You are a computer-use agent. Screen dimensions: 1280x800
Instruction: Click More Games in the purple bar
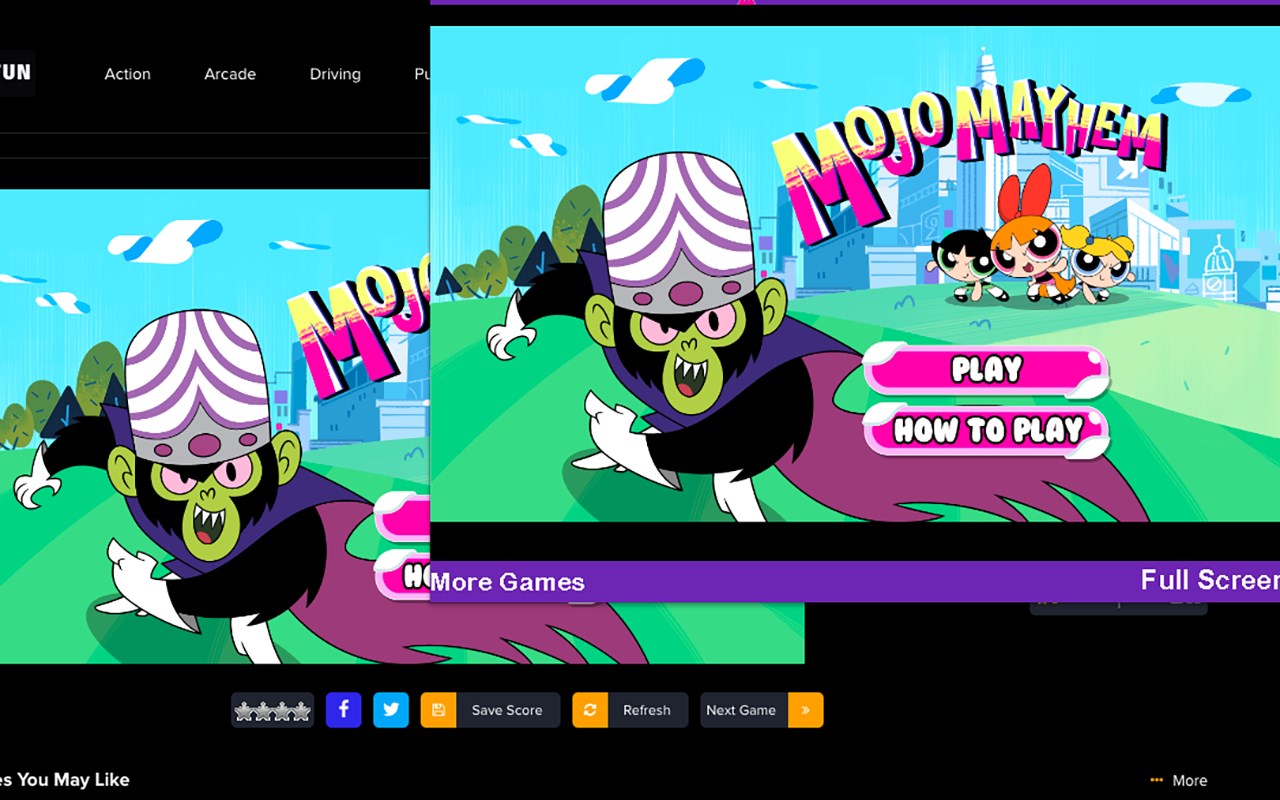pyautogui.click(x=508, y=582)
